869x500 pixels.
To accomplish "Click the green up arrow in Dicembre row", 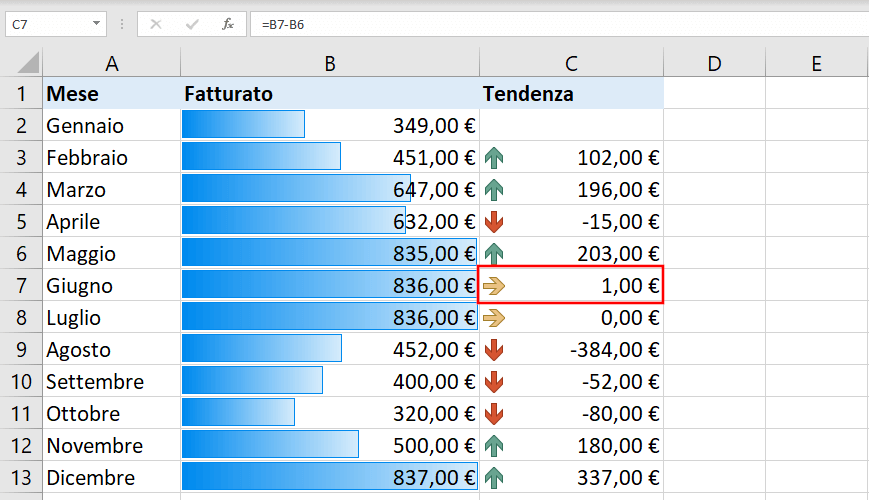I will [494, 478].
